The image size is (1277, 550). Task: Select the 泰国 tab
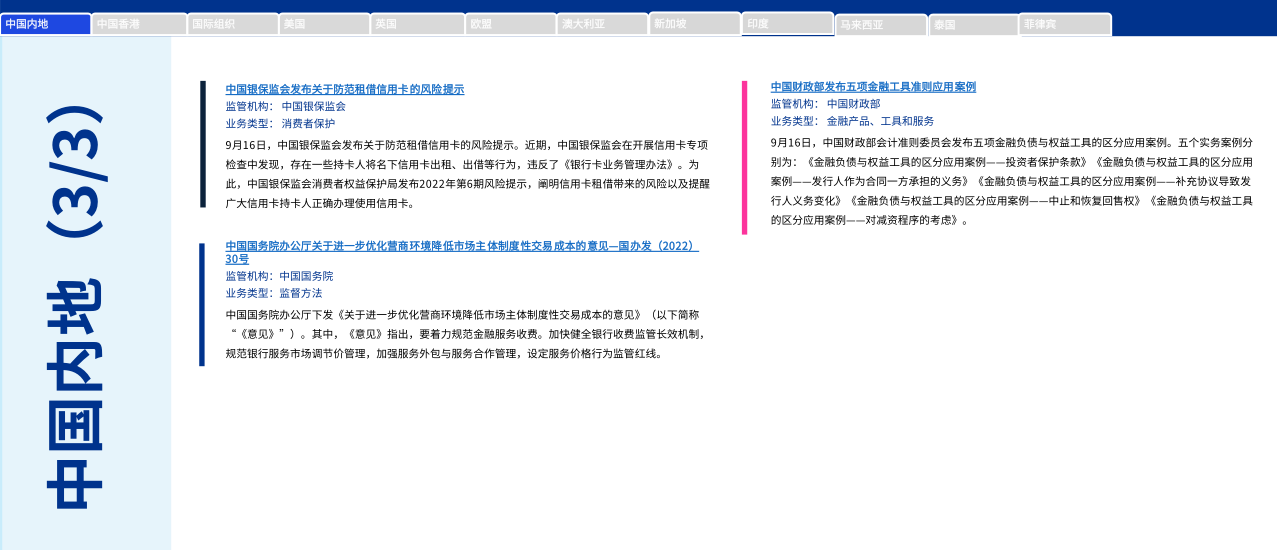pos(973,25)
